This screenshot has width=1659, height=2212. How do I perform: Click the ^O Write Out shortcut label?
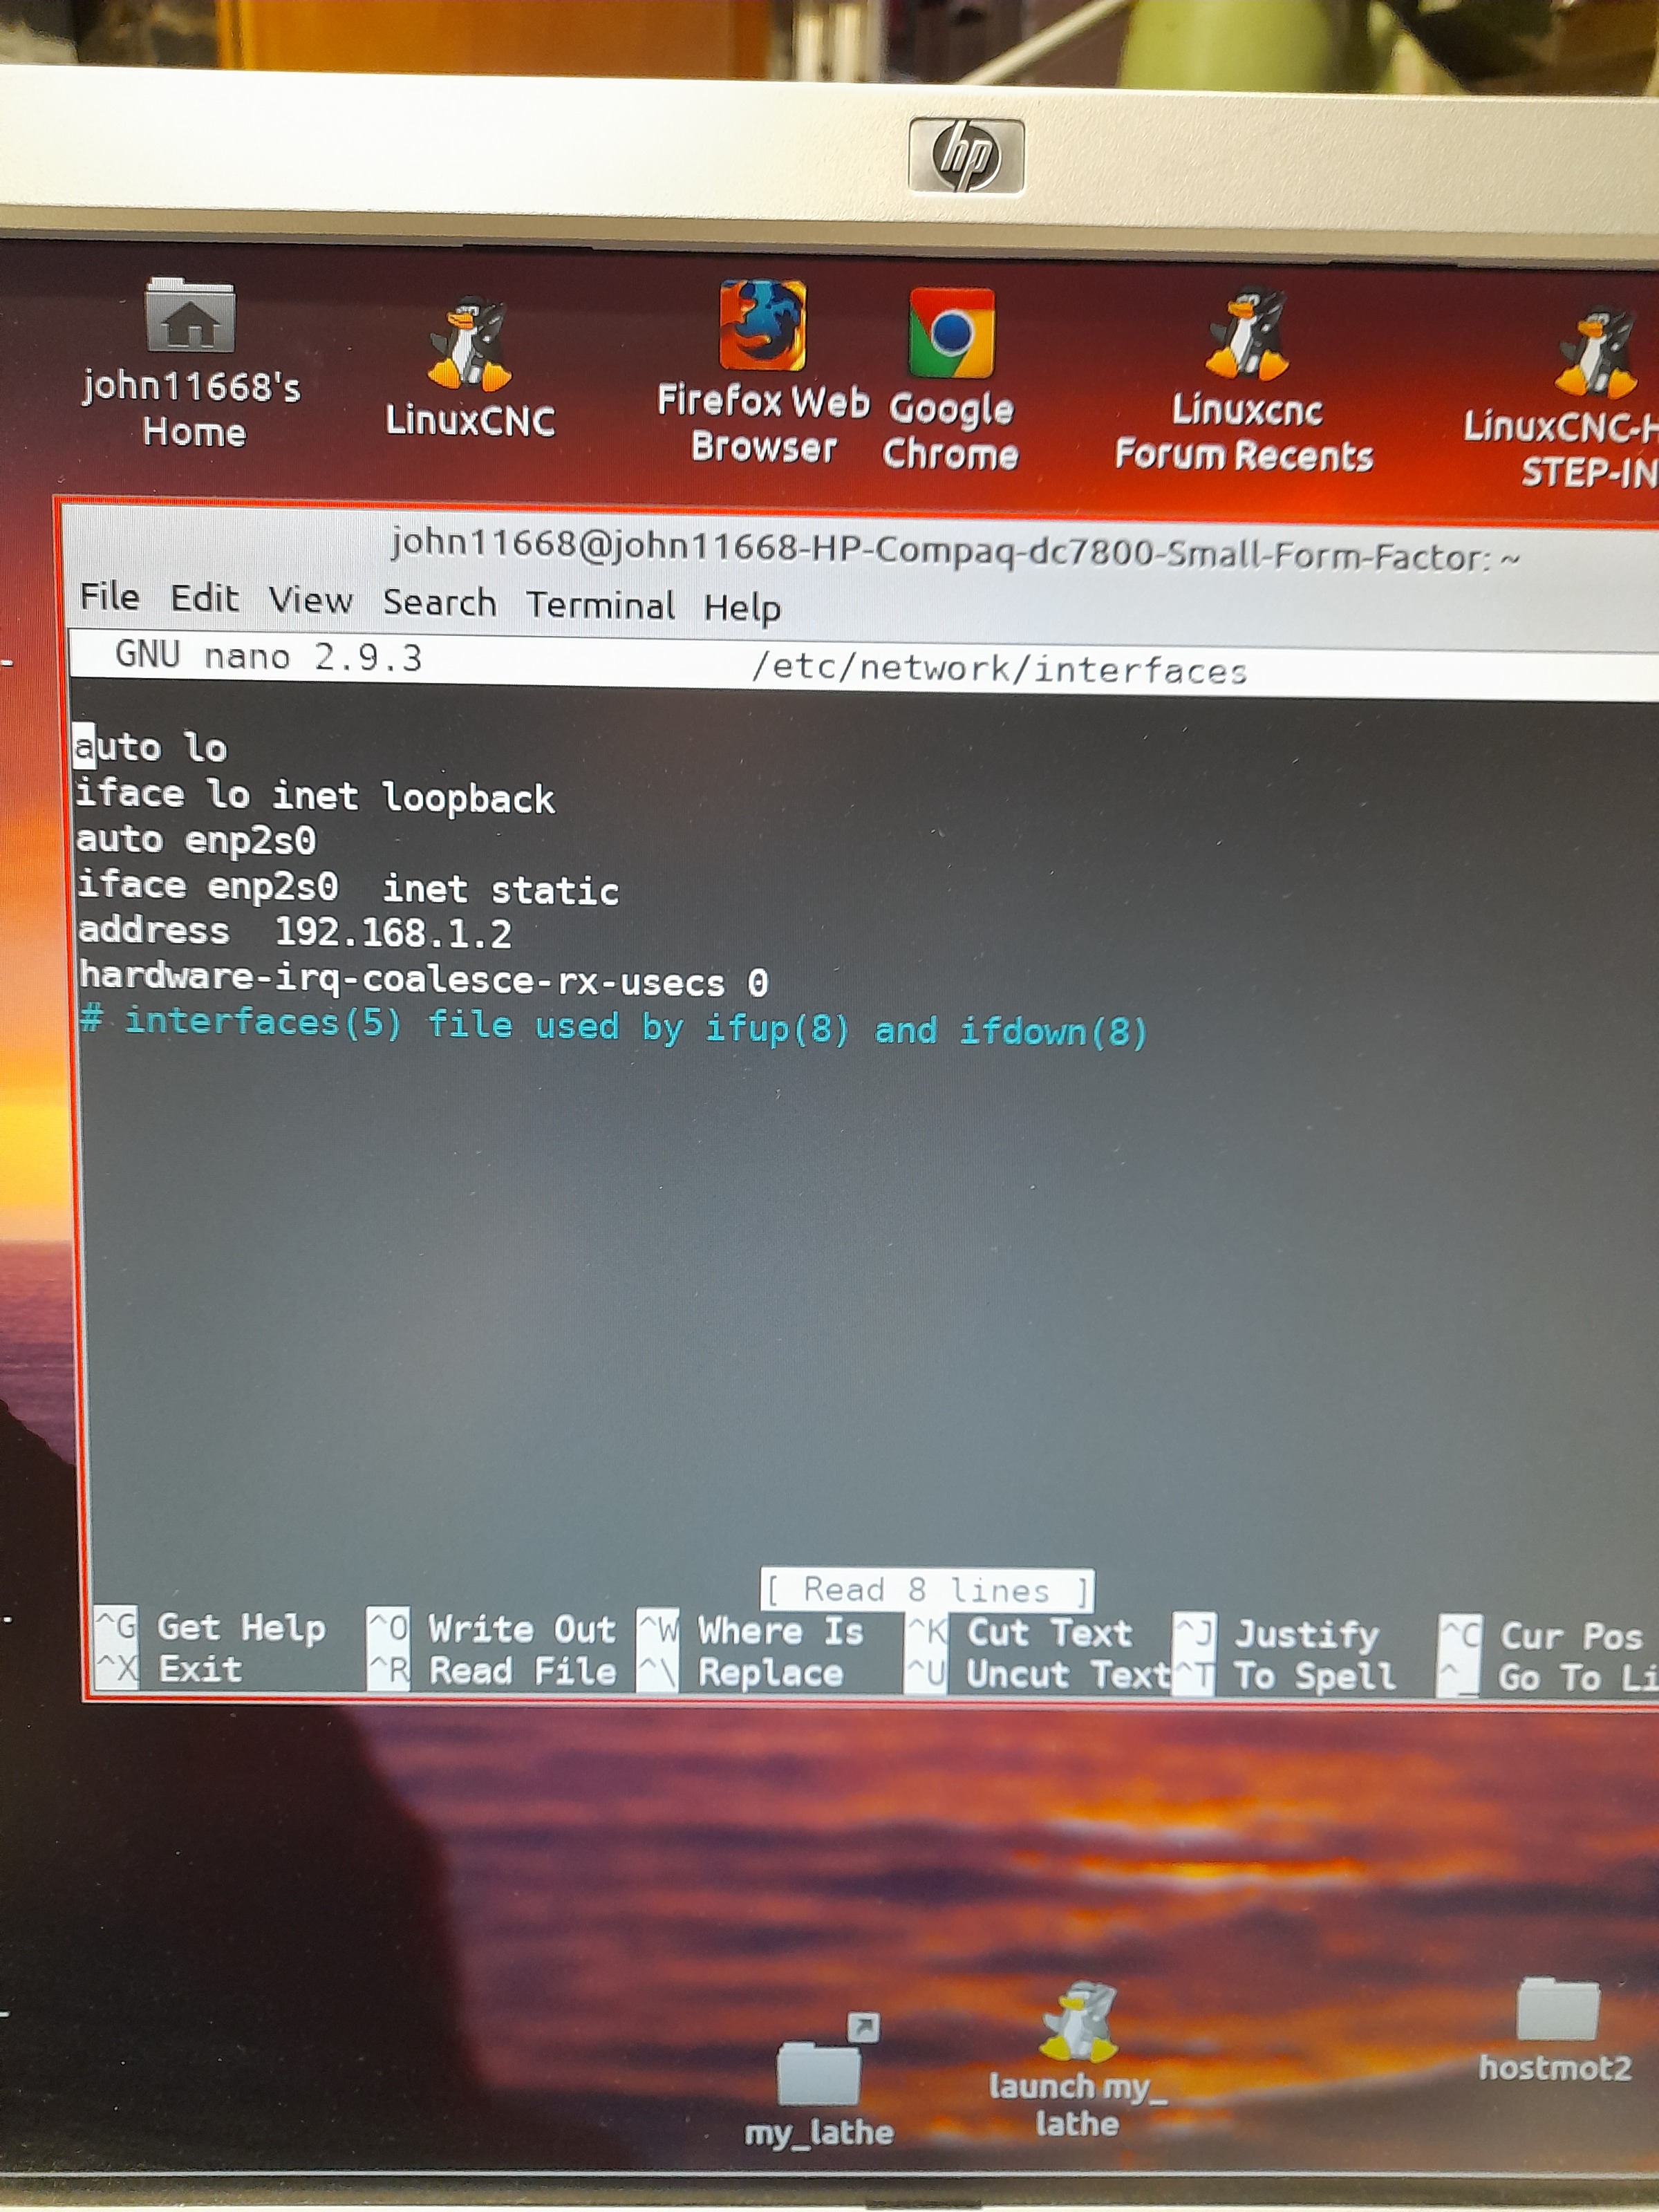[491, 1629]
